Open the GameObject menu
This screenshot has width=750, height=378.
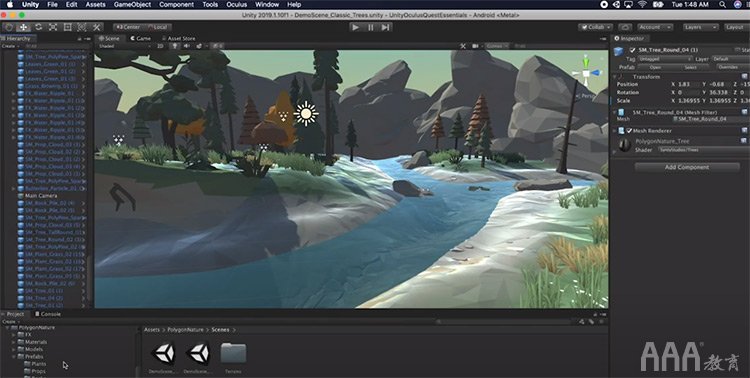coord(132,4)
